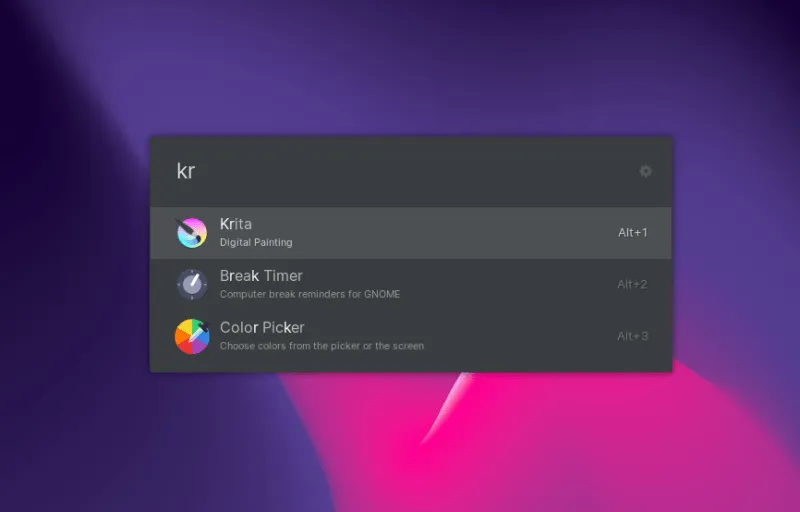Click the Alt+3 shortcut label
Image resolution: width=800 pixels, height=512 pixels.
pyautogui.click(x=632, y=337)
